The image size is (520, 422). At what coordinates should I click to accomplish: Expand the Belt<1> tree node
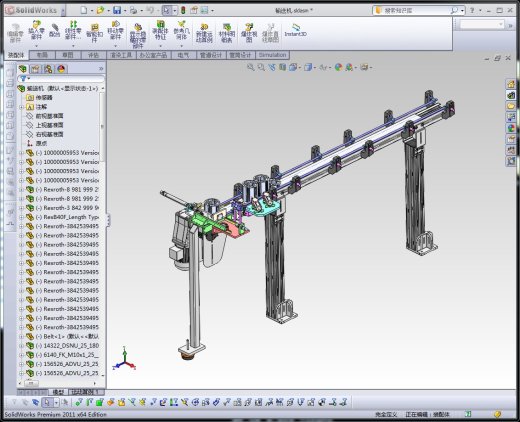(21, 337)
